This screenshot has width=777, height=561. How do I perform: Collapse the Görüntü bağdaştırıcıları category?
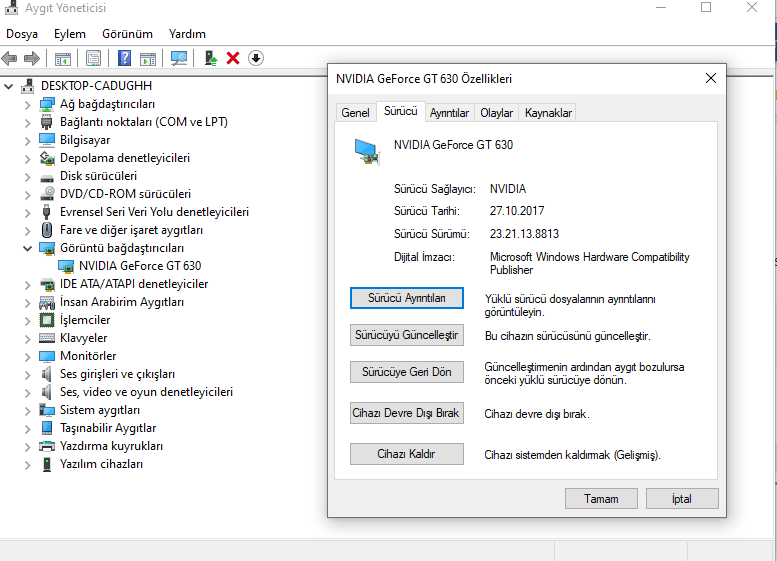point(27,248)
